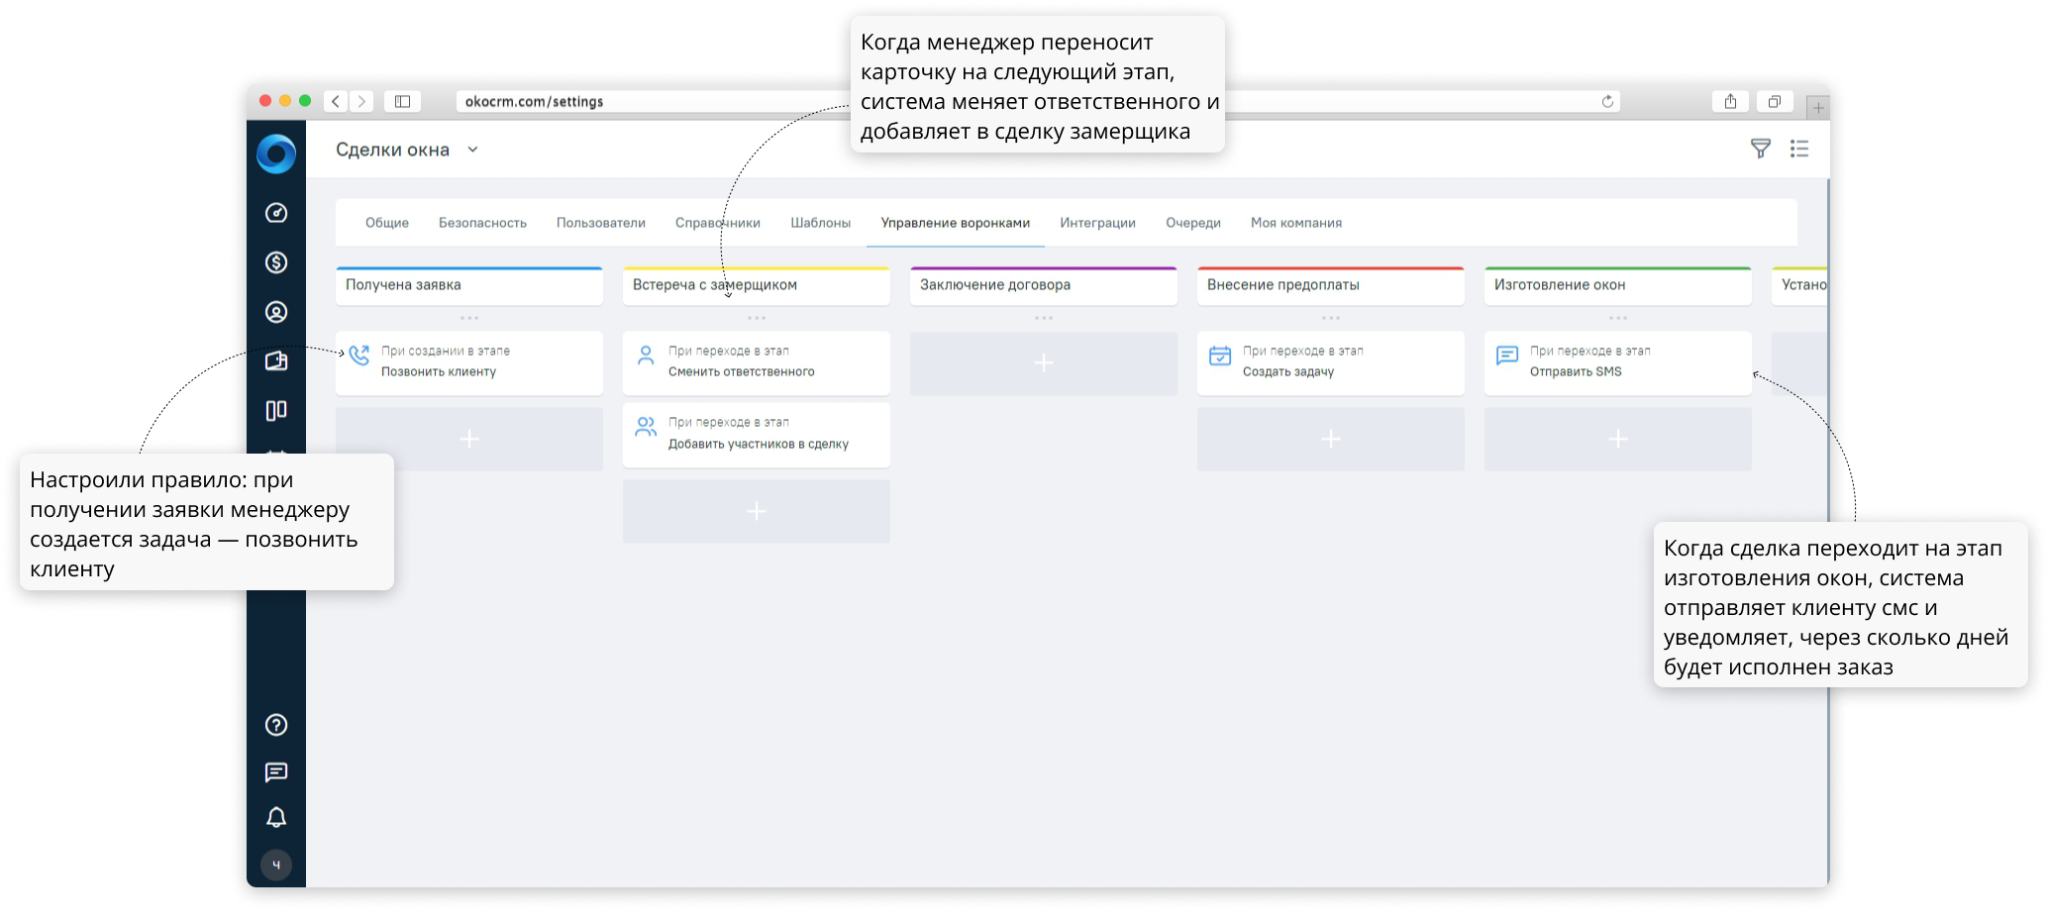The width and height of the screenshot is (2048, 911).
Task: Open the Позвонить клиенту rule card
Action: [x=469, y=363]
